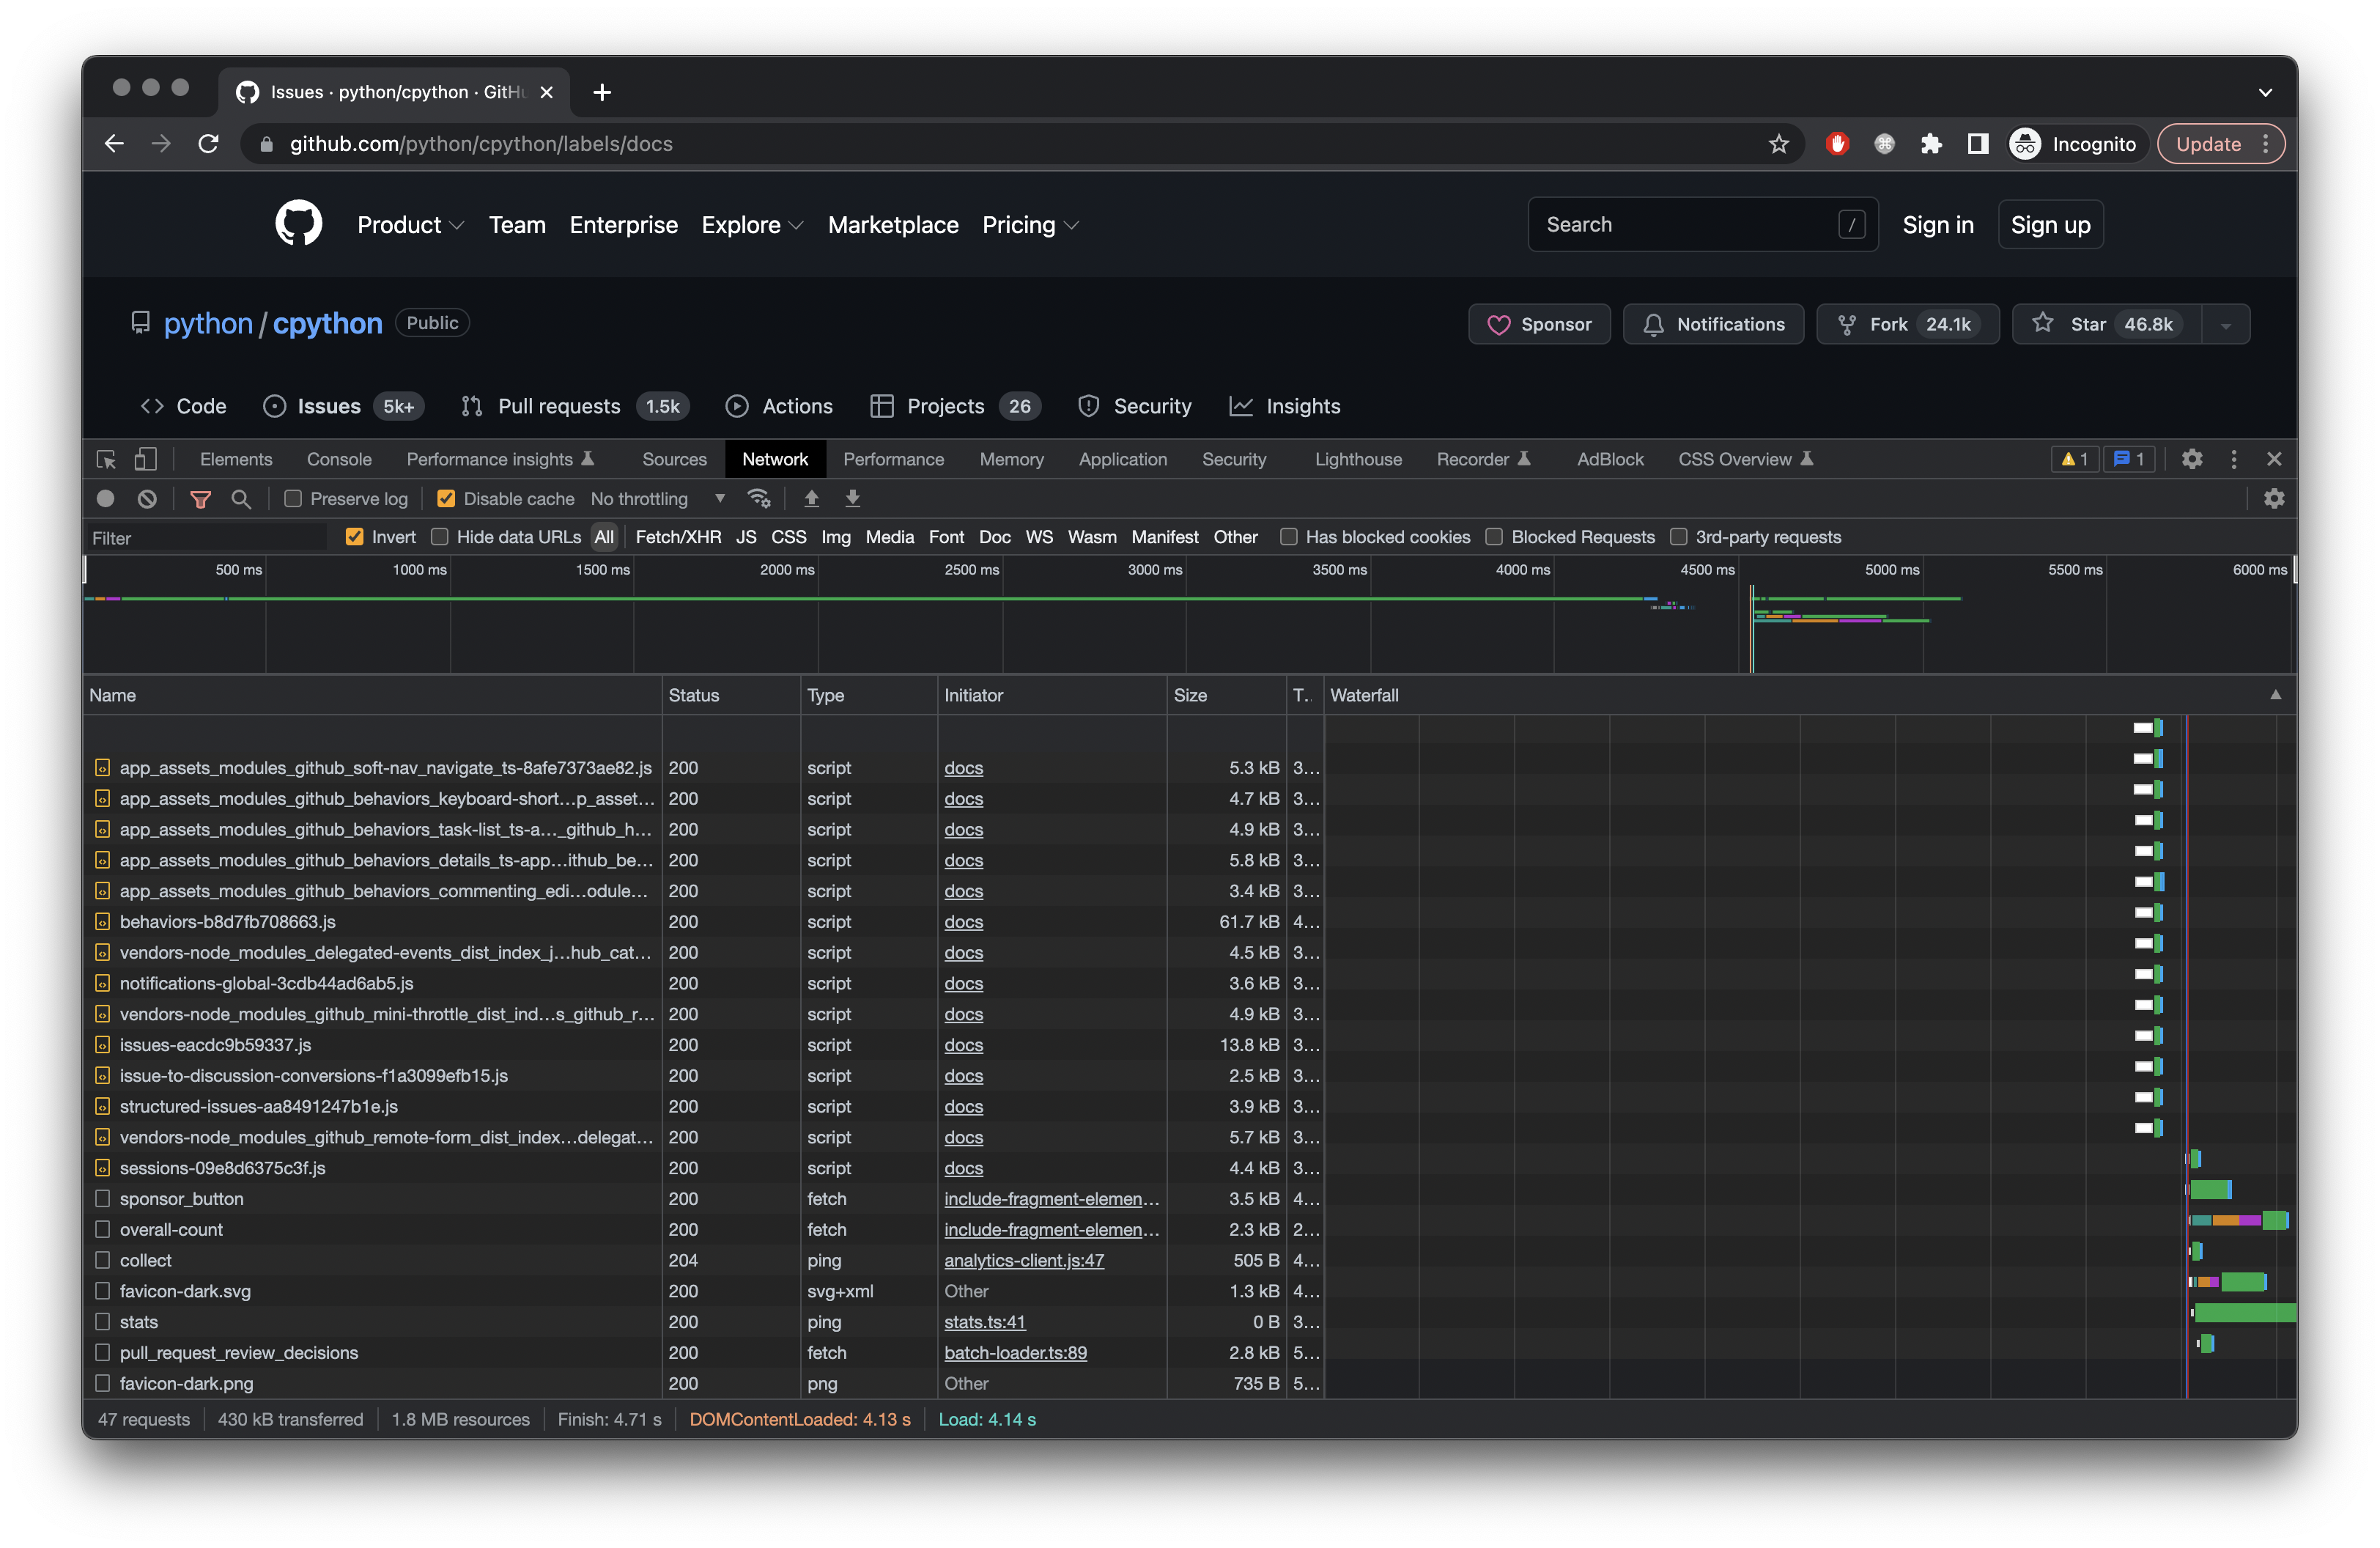2380x1548 pixels.
Task: Click the 2000 ms mark in timeline overview
Action: pos(787,569)
